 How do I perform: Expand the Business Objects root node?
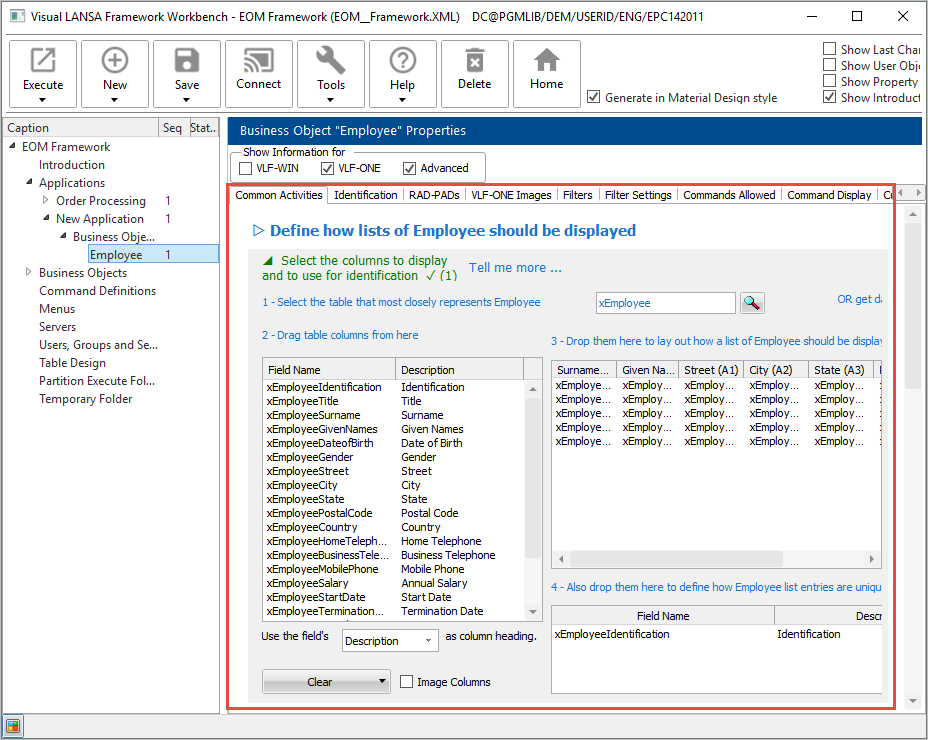[28, 272]
